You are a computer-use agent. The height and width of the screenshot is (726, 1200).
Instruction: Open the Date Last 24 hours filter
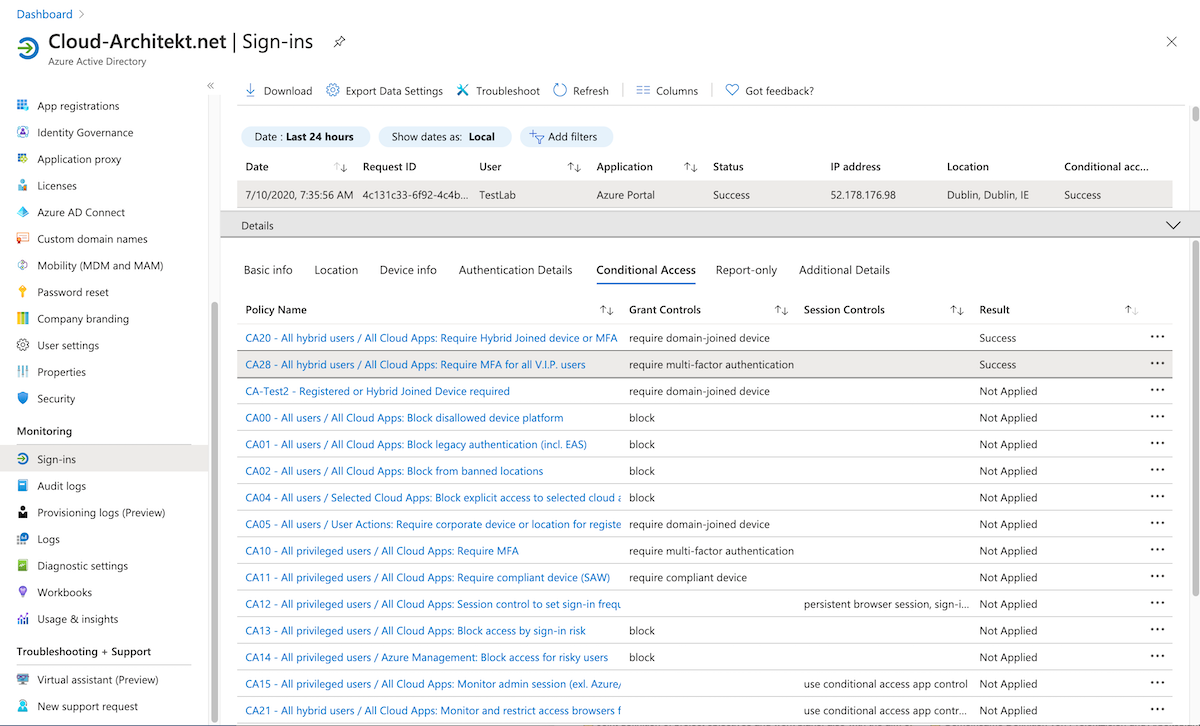305,137
